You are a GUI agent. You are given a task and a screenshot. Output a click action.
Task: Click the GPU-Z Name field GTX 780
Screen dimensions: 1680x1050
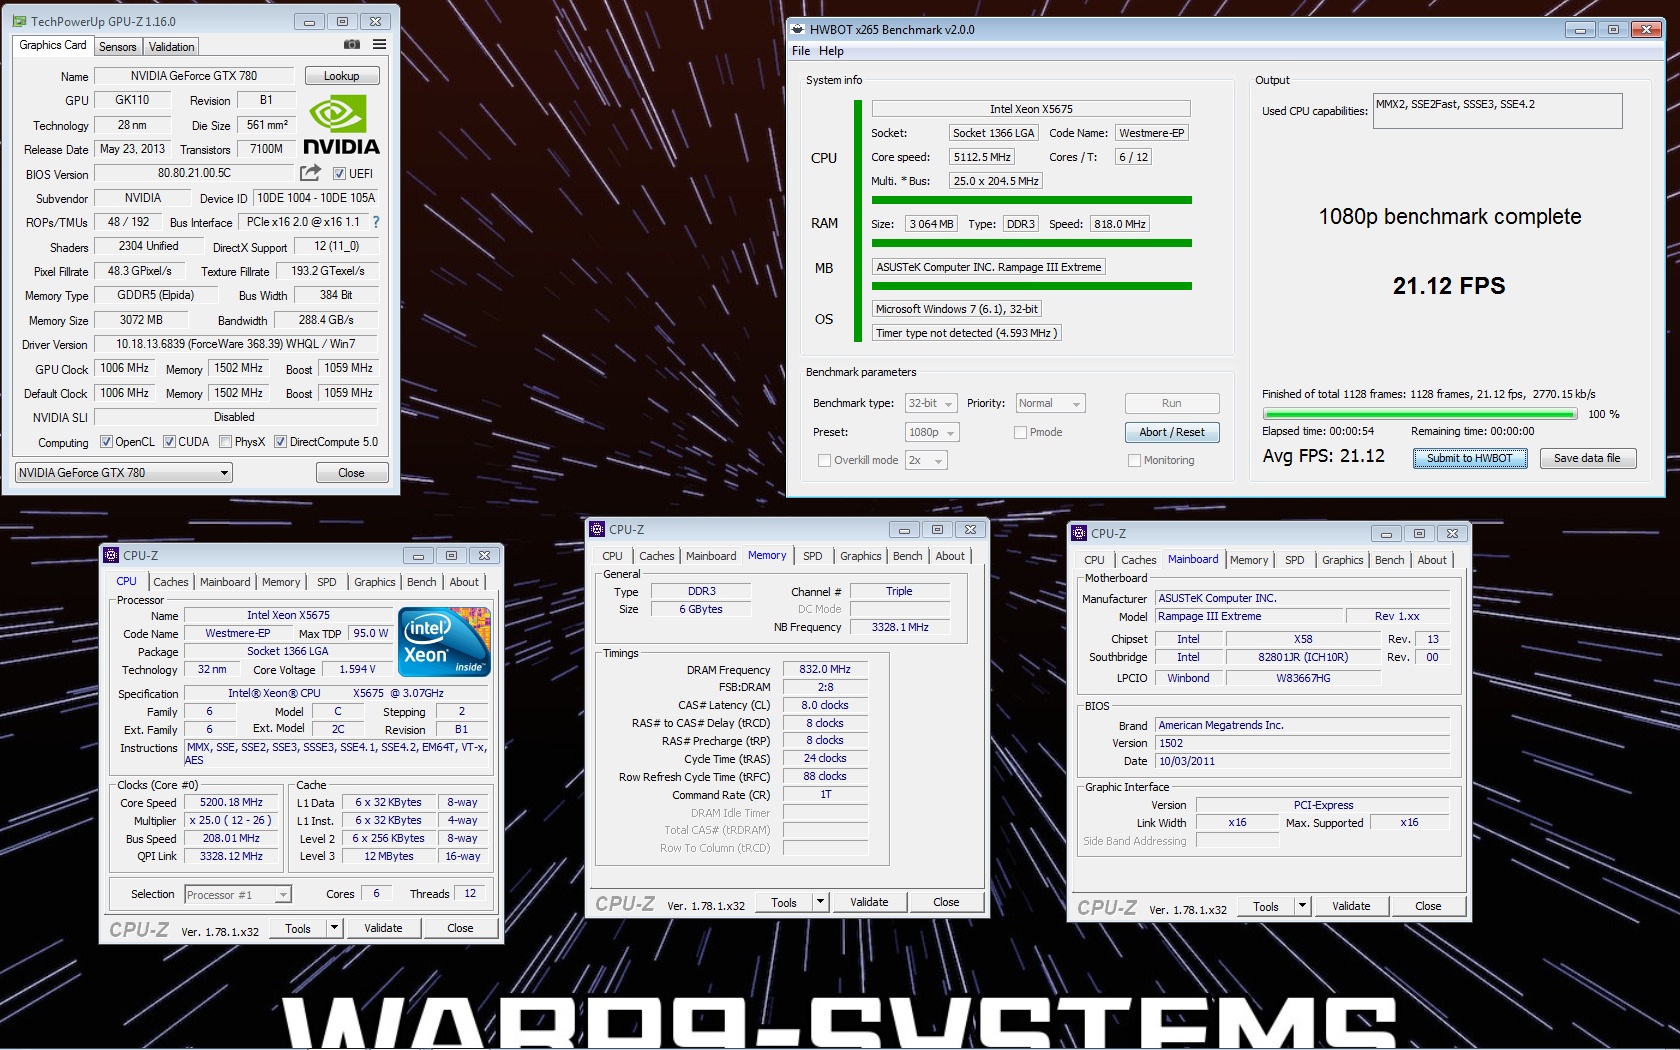194,76
